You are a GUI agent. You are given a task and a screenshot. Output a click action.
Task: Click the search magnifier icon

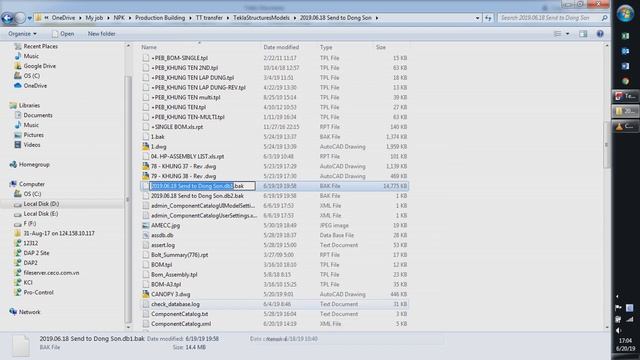pos(604,18)
